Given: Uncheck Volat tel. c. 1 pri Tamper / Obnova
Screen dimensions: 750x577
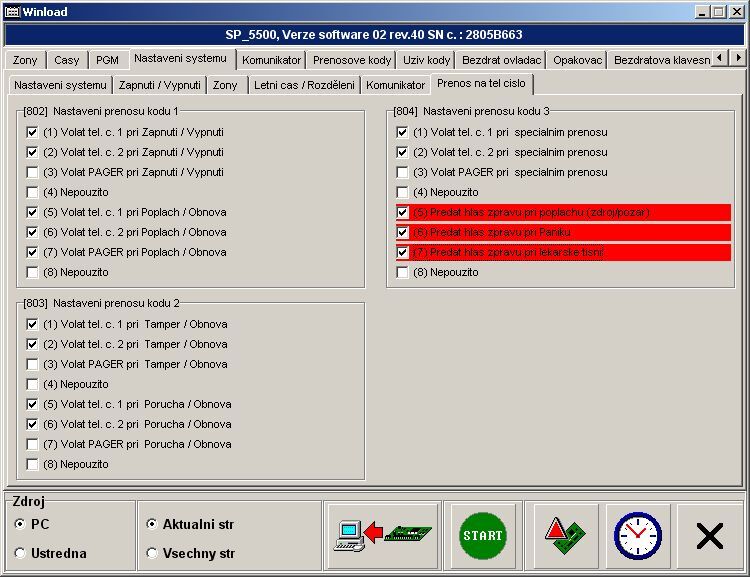Looking at the screenshot, I should point(33,324).
